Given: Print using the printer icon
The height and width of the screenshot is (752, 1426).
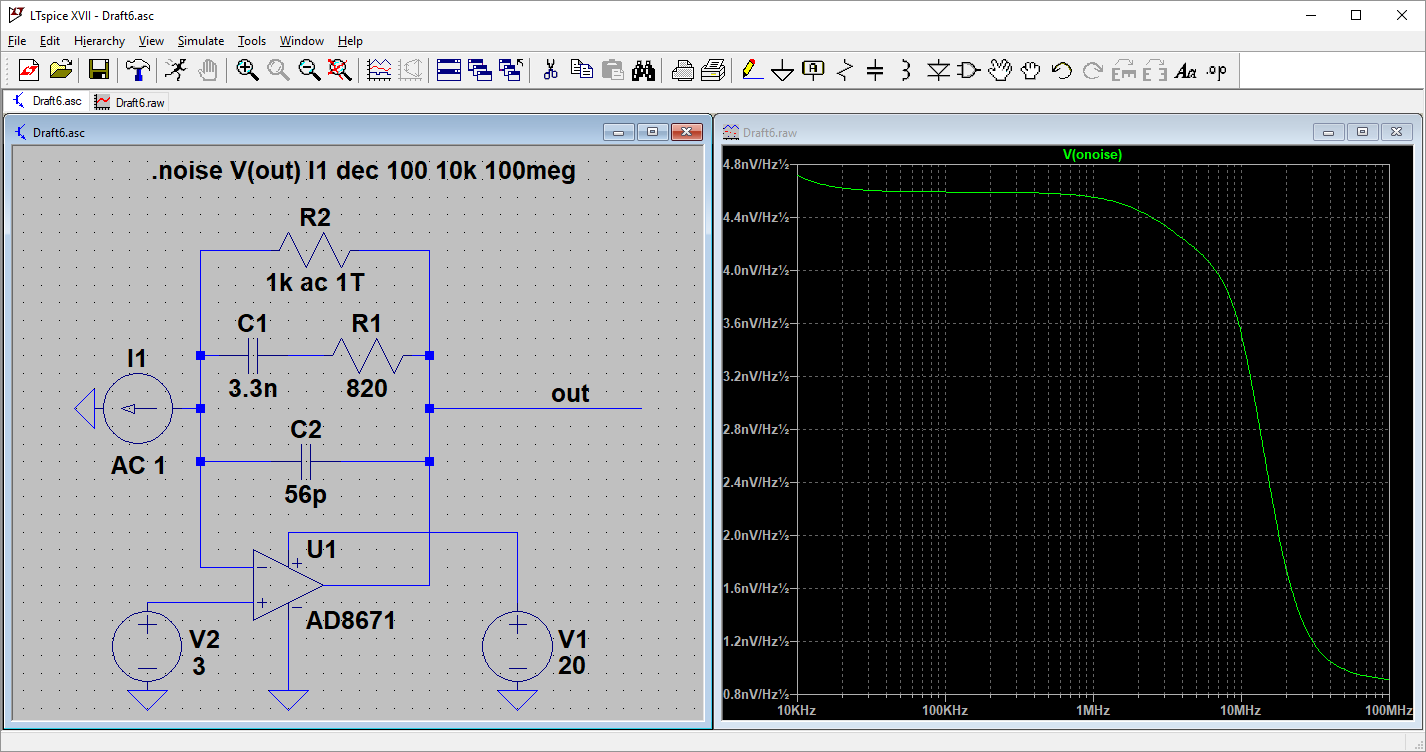Looking at the screenshot, I should coord(683,70).
